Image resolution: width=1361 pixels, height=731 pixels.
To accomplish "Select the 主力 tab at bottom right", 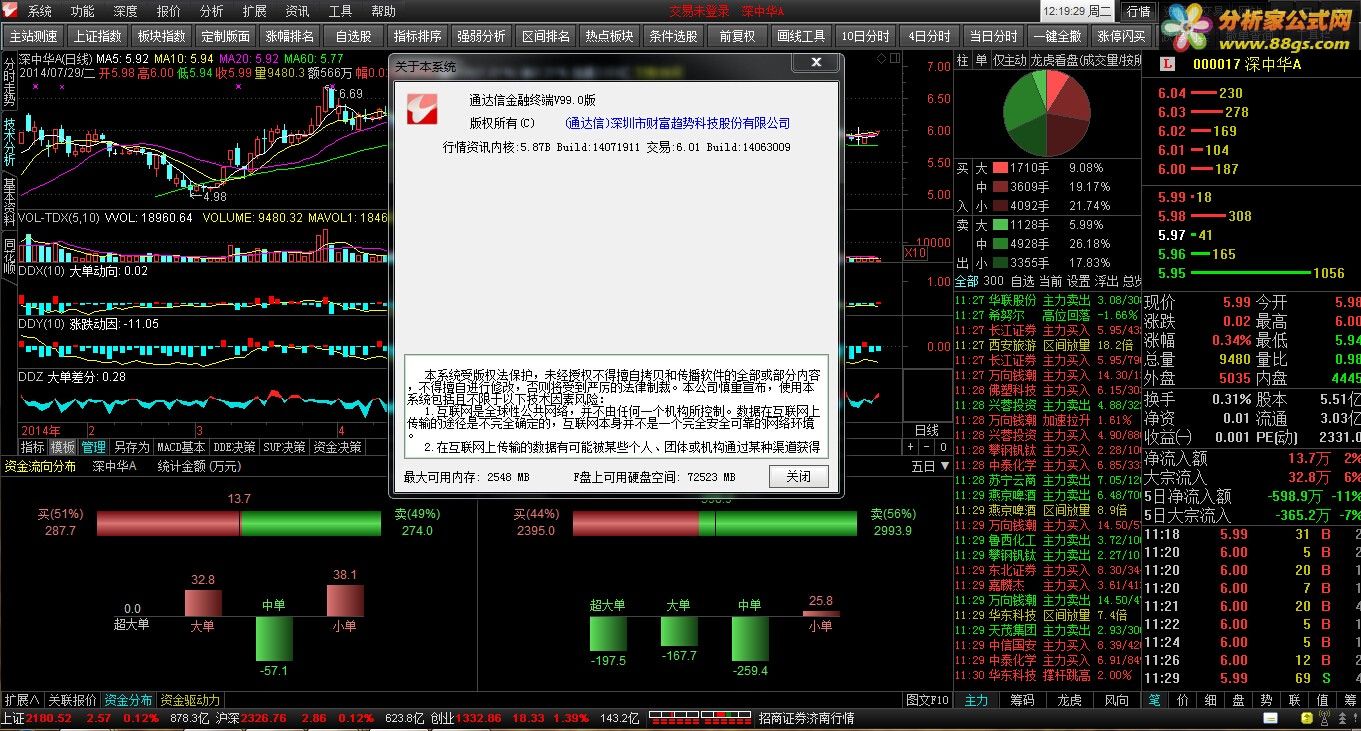I will (x=976, y=700).
